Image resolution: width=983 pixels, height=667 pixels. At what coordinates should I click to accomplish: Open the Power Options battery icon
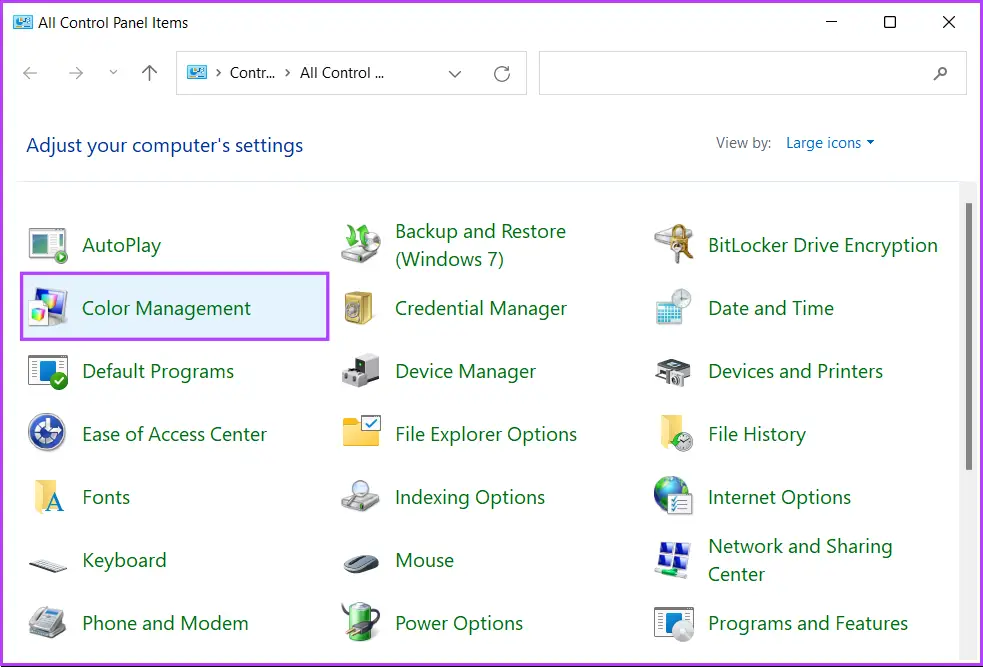click(360, 623)
